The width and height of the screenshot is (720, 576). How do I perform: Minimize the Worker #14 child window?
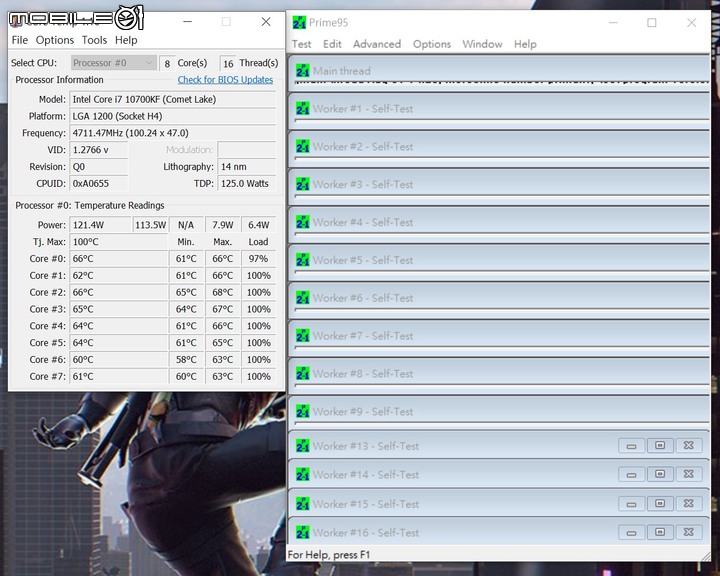pos(631,474)
